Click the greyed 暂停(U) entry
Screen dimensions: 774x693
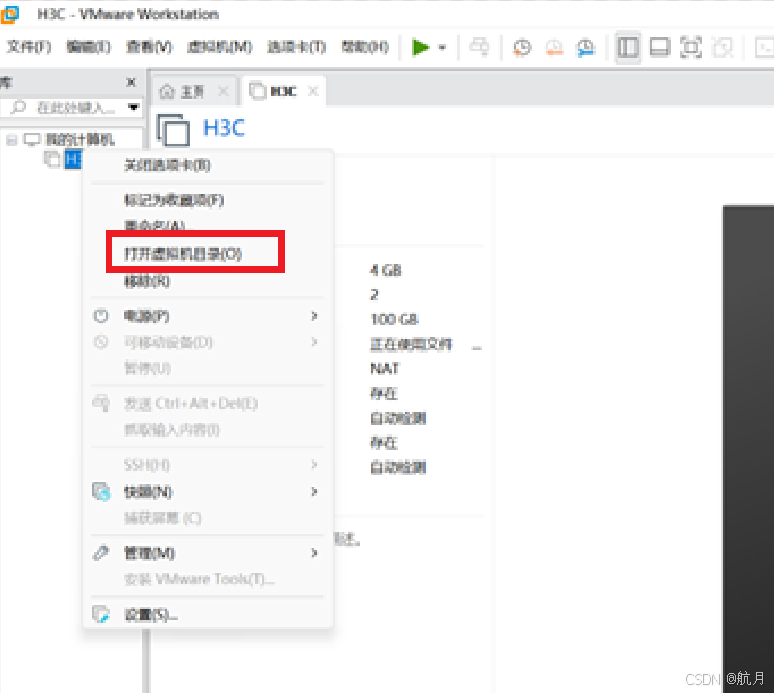tap(208, 368)
